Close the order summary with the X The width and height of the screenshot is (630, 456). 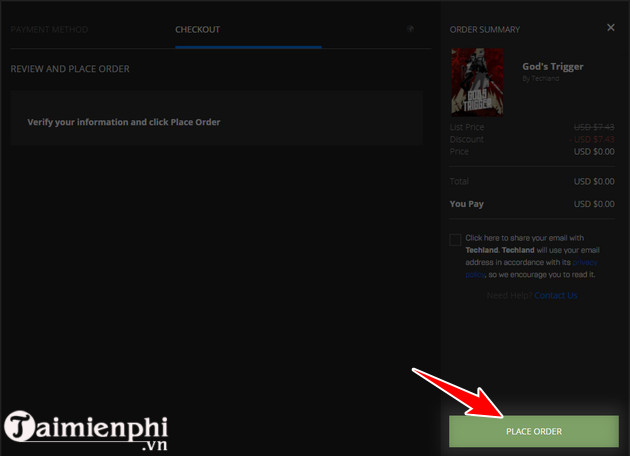pyautogui.click(x=611, y=28)
